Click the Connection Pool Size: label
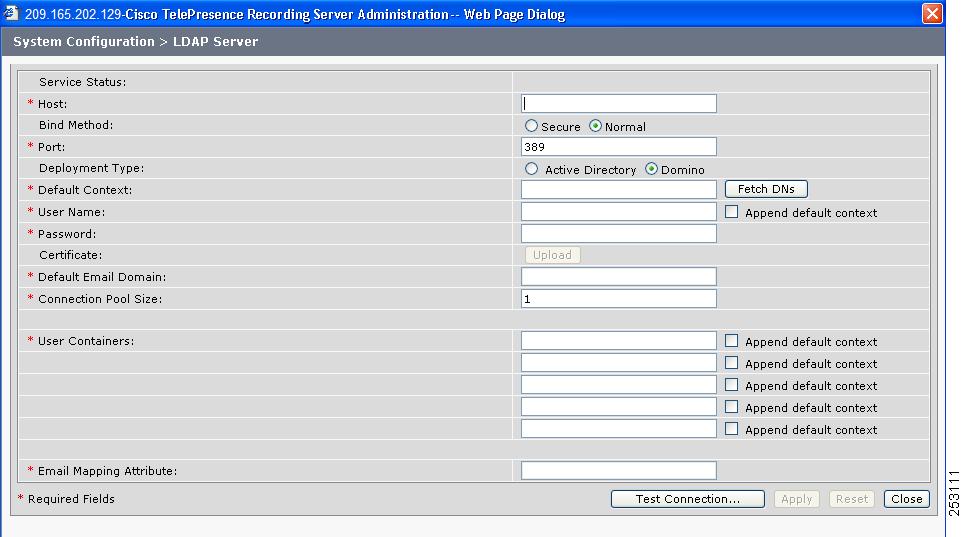 pyautogui.click(x=100, y=299)
